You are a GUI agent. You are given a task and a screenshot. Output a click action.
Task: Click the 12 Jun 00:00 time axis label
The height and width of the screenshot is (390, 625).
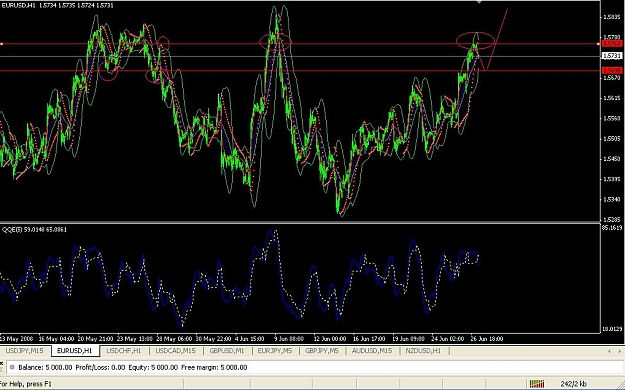point(329,339)
